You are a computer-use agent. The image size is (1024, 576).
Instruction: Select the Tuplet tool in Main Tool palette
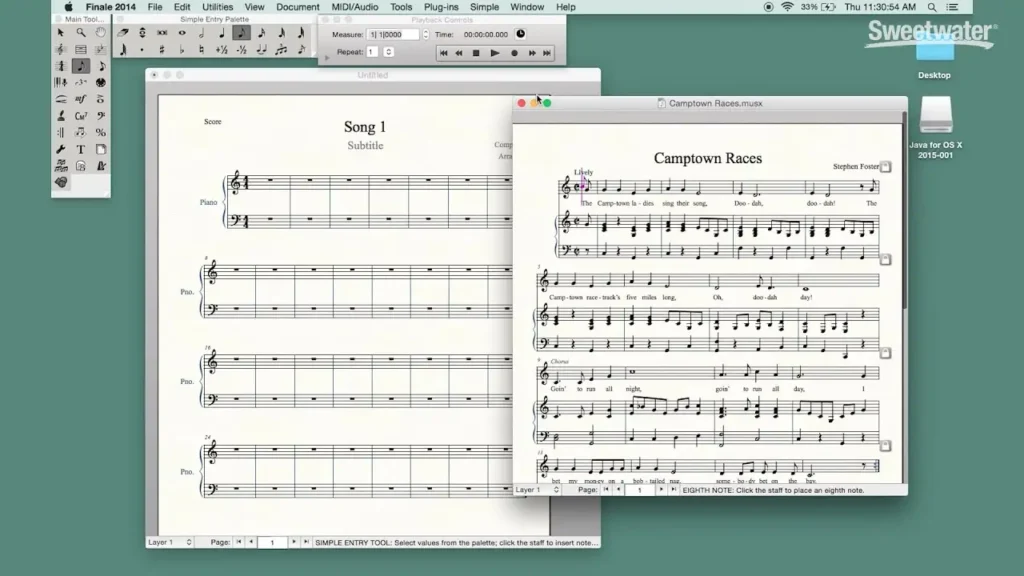point(80,83)
